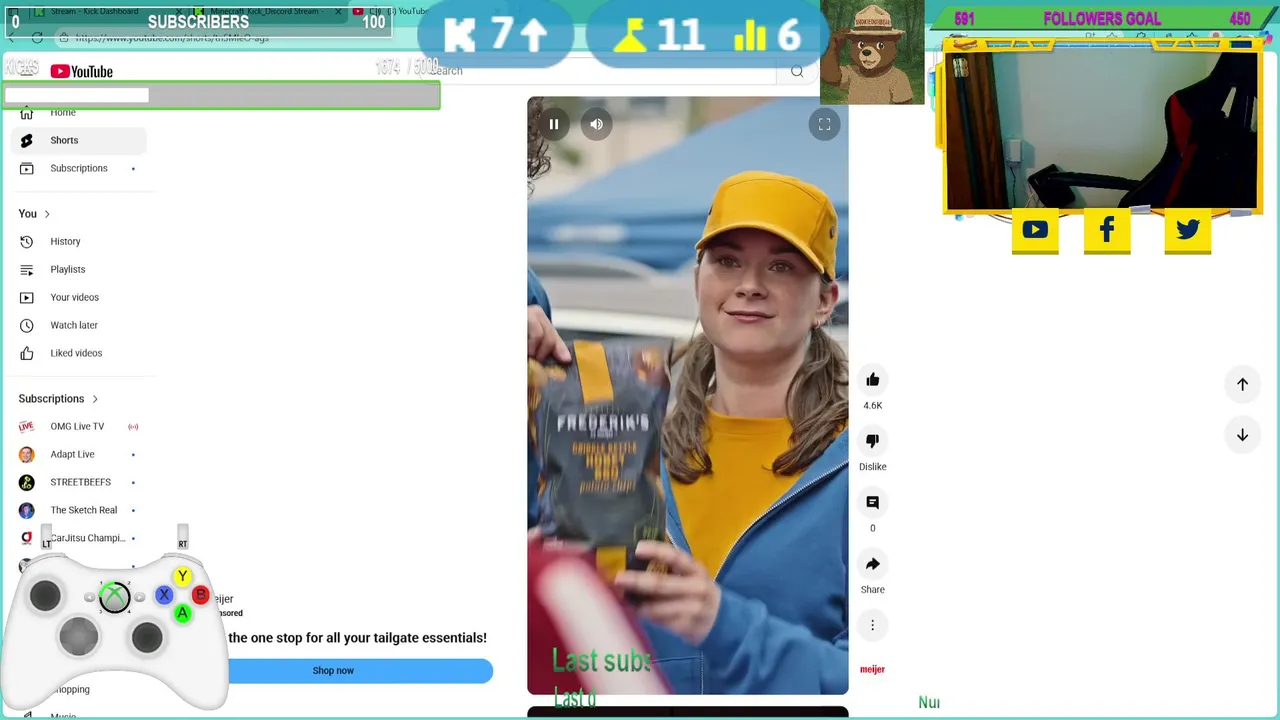Open the meijer channel logo
1280x720 pixels.
point(872,669)
